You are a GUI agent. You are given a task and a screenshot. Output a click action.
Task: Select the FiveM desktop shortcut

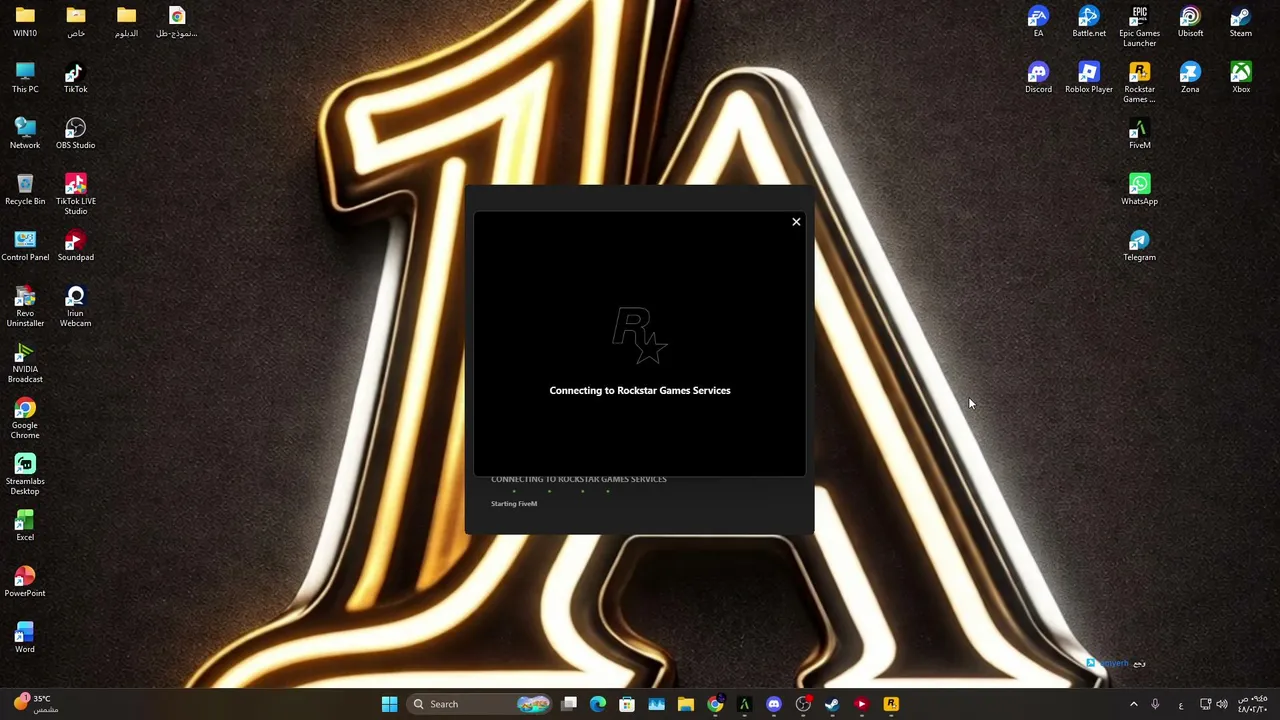click(1140, 134)
